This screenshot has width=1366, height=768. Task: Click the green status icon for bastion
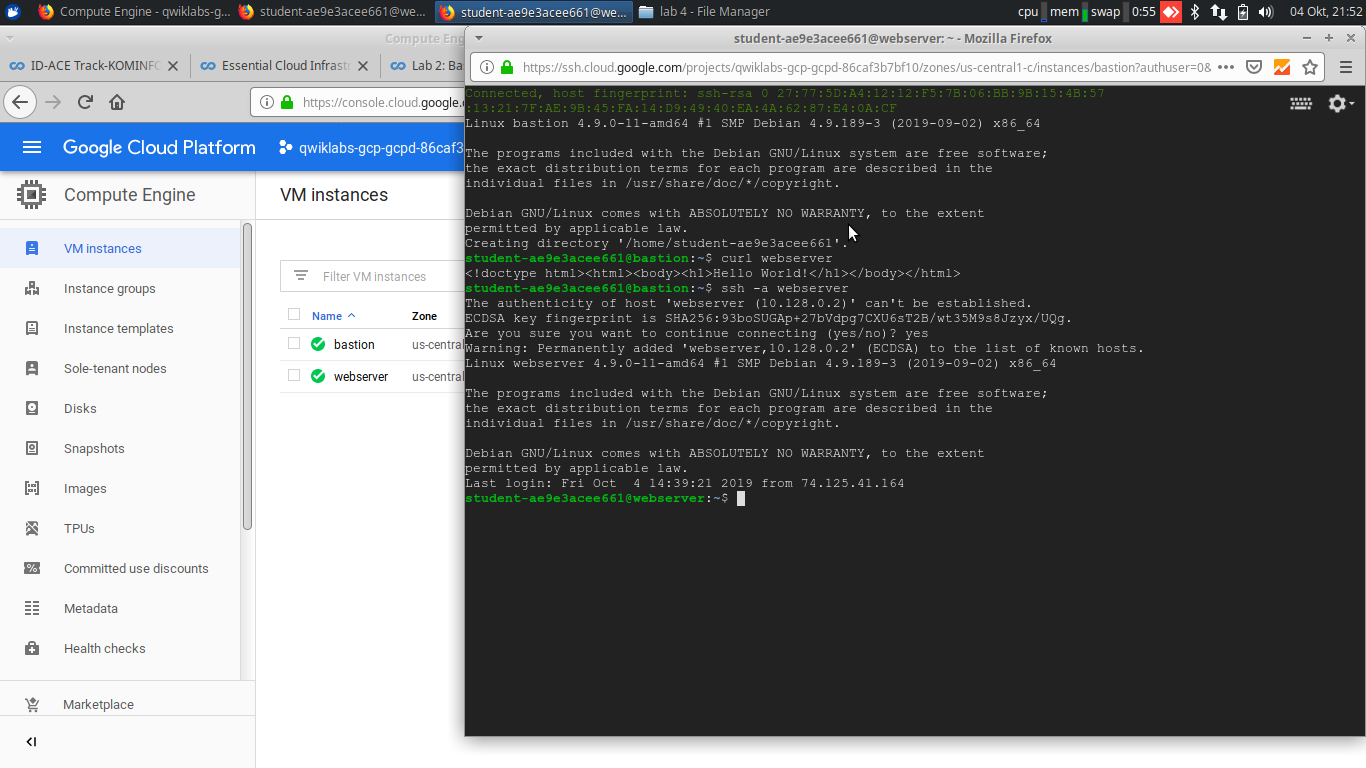tap(318, 344)
